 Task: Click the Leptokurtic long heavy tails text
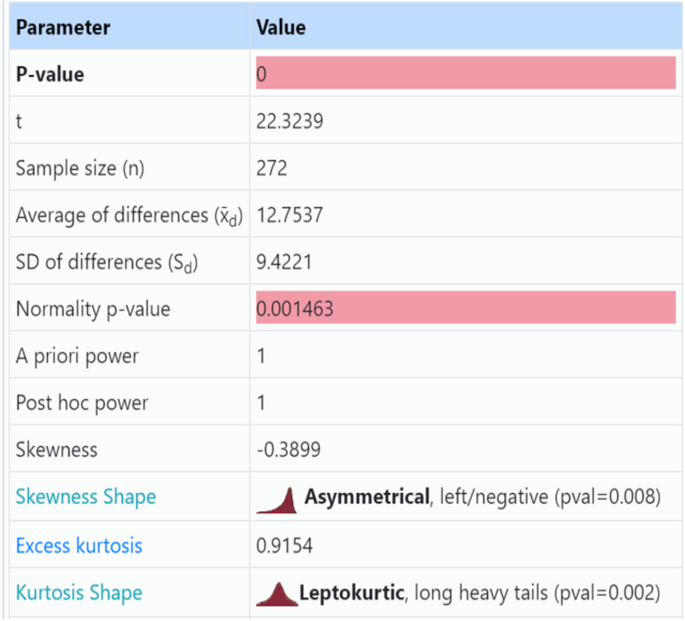[480, 593]
